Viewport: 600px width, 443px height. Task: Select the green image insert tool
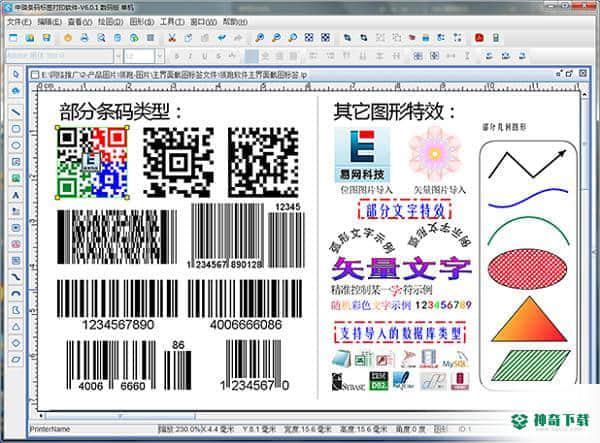(16, 178)
